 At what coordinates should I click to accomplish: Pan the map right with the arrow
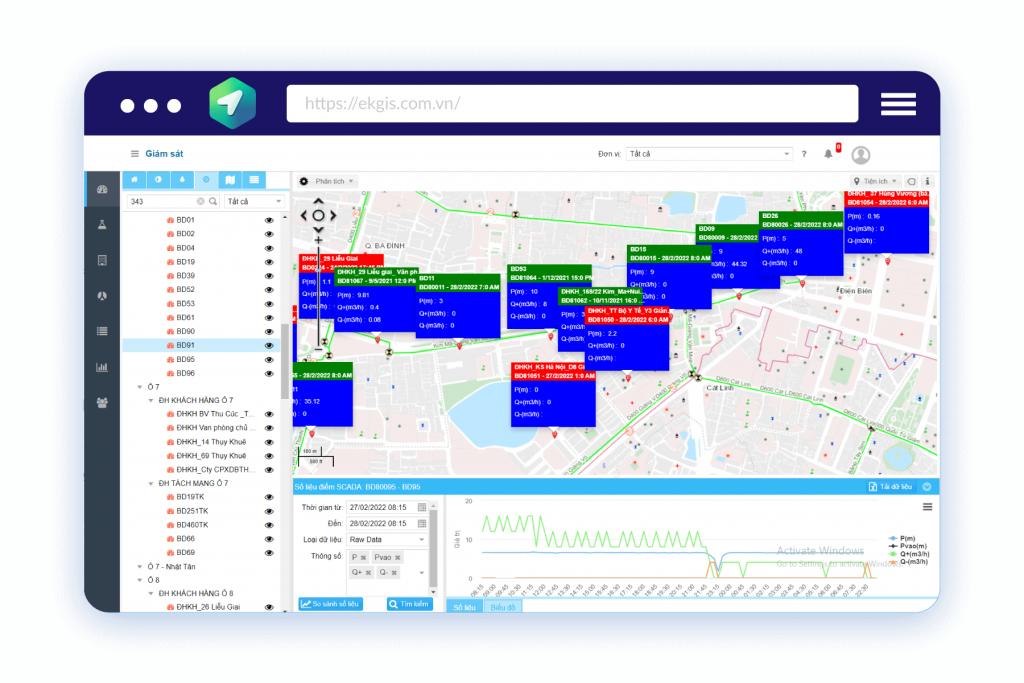coord(333,215)
